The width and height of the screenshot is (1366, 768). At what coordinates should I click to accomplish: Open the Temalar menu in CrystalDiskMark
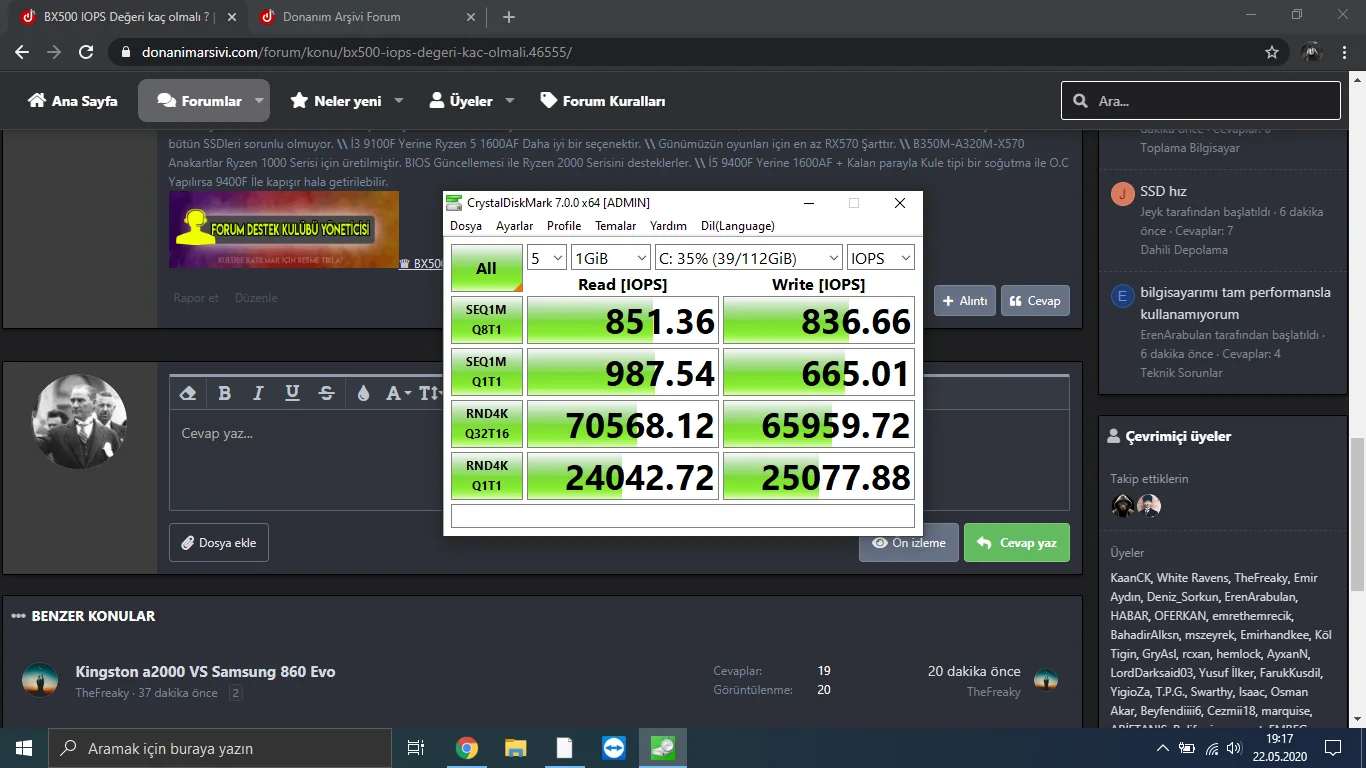point(615,226)
